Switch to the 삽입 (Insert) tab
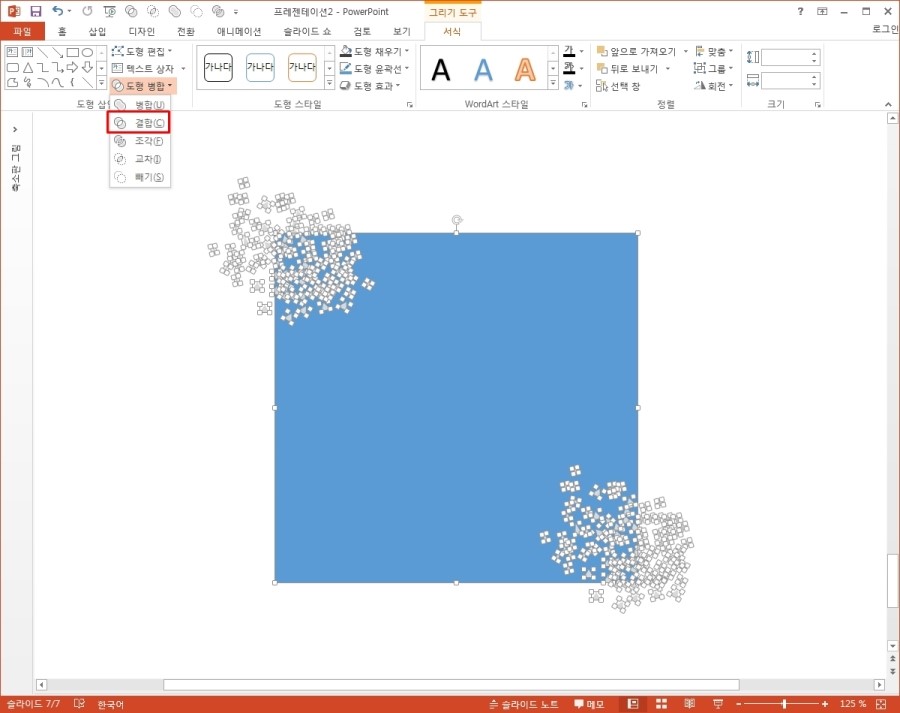The image size is (900, 713). [97, 32]
